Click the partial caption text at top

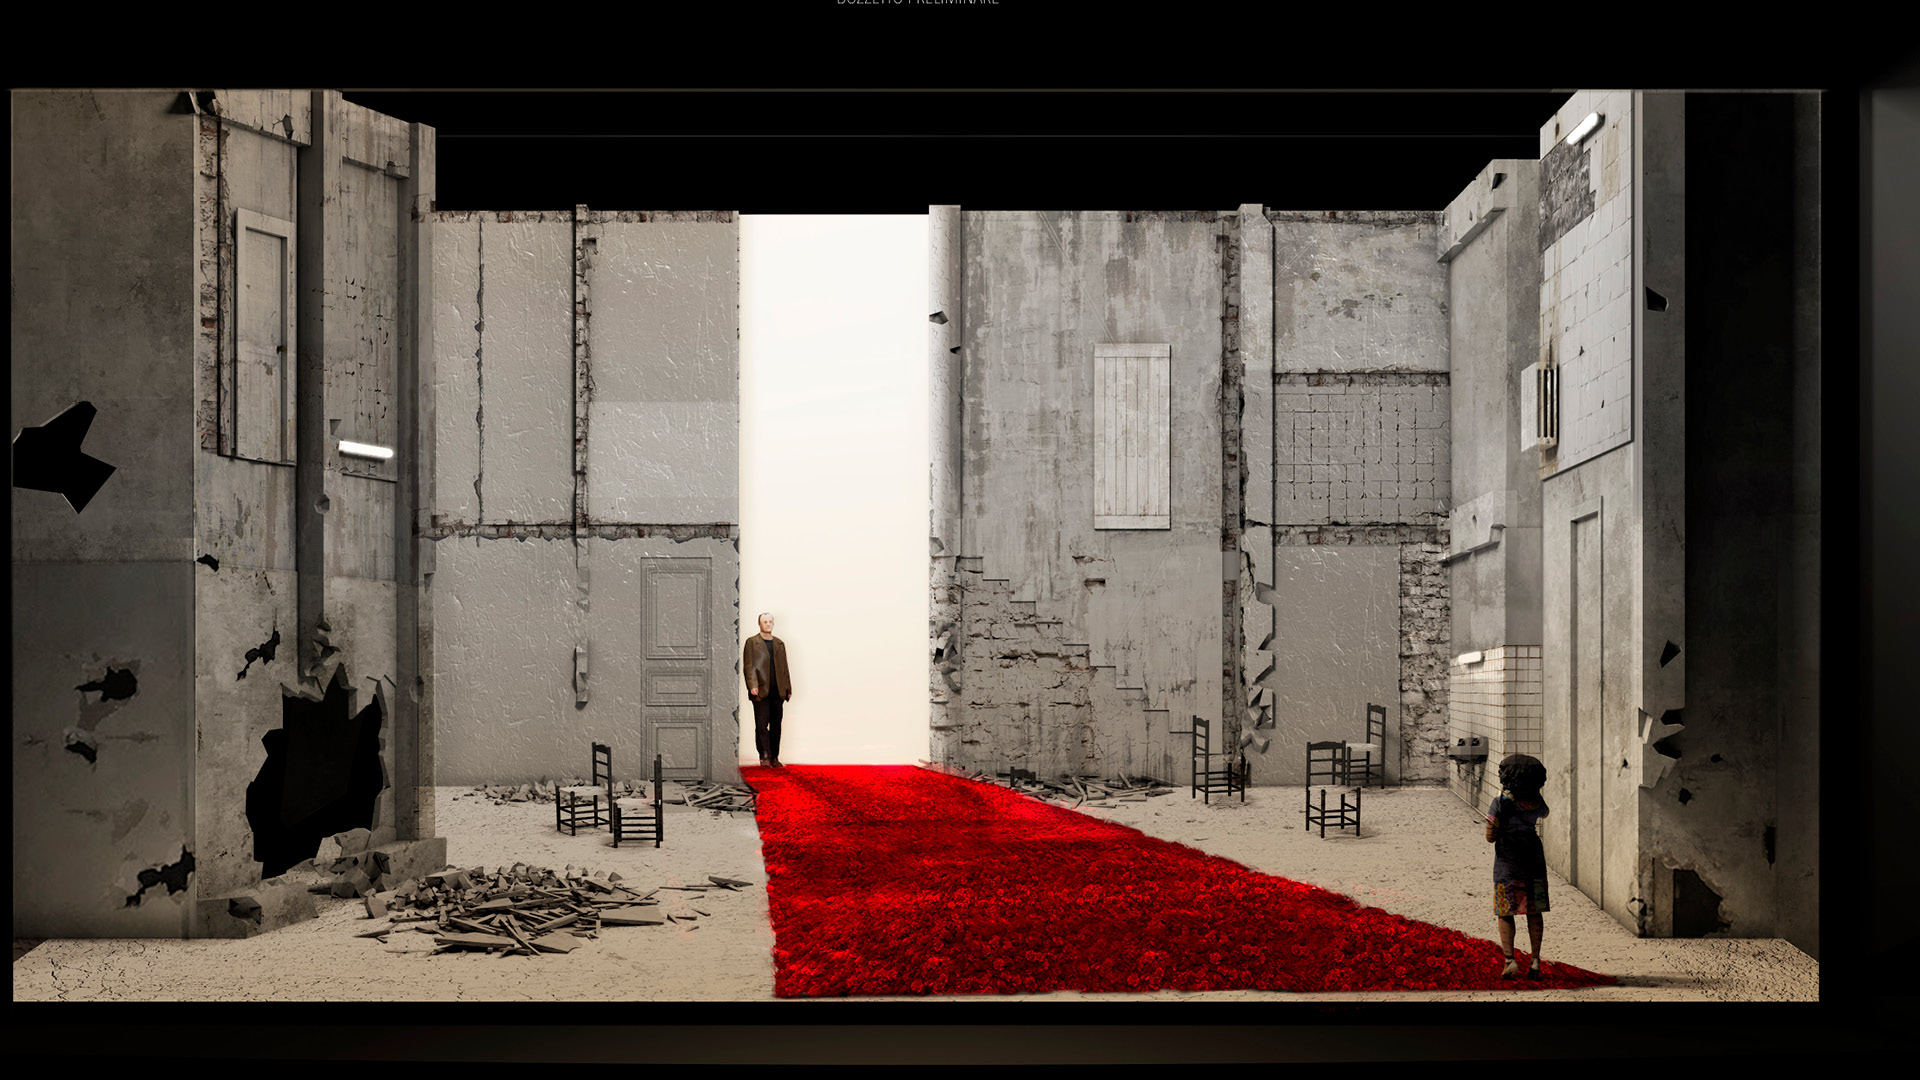[917, 3]
